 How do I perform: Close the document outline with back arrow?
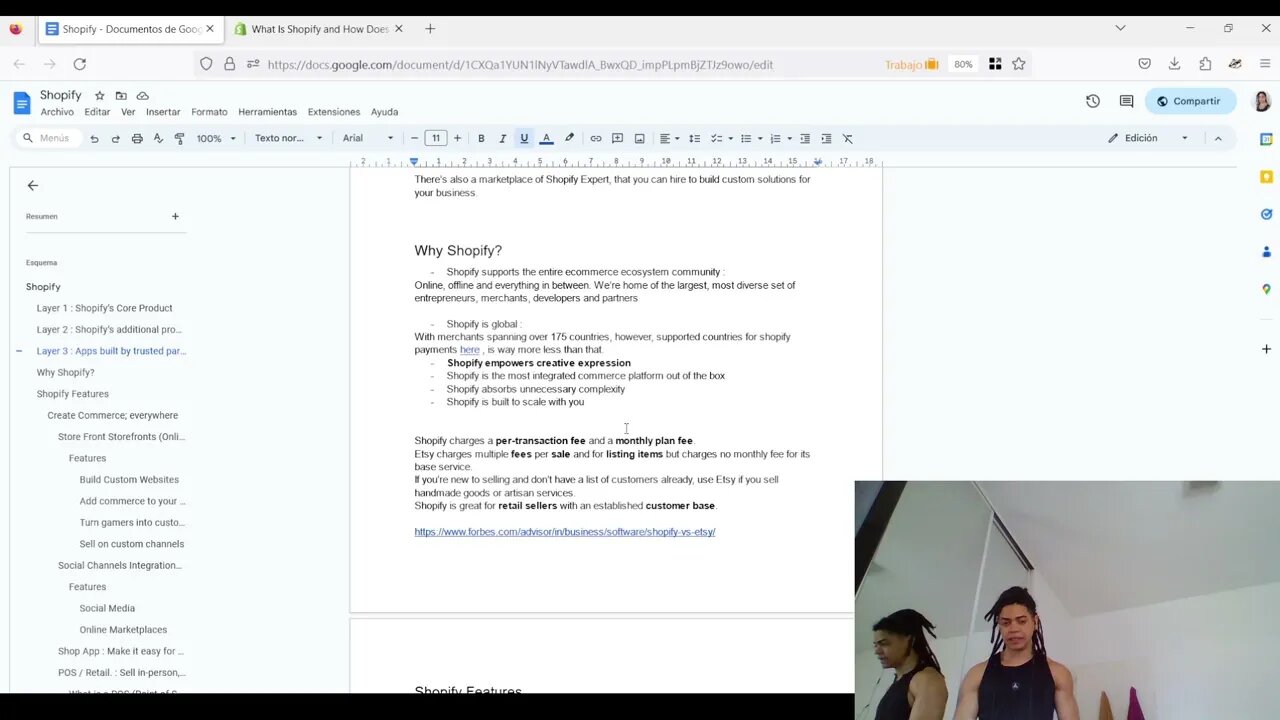tap(32, 185)
